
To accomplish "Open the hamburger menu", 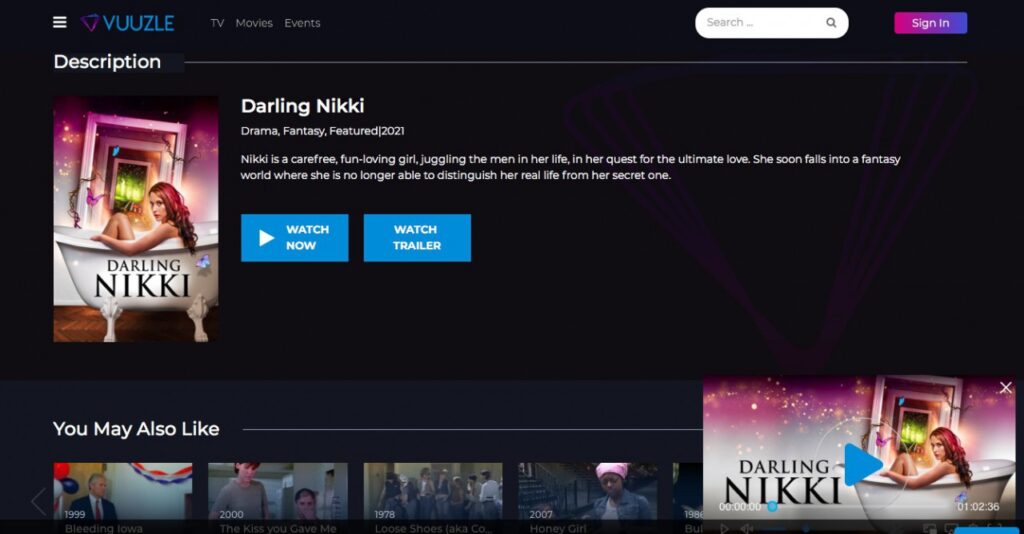I will point(60,22).
